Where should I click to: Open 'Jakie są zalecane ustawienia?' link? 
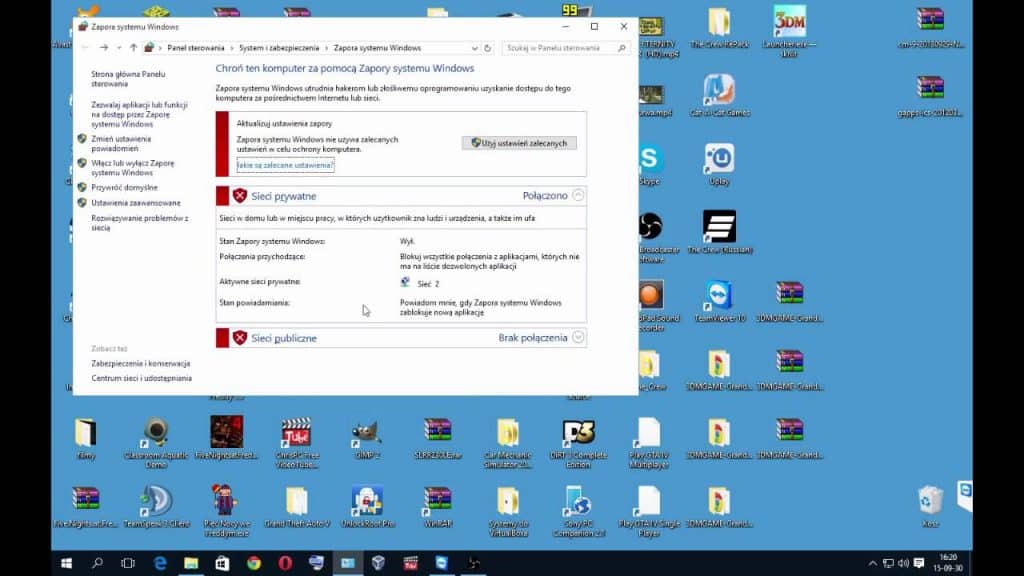tap(285, 165)
